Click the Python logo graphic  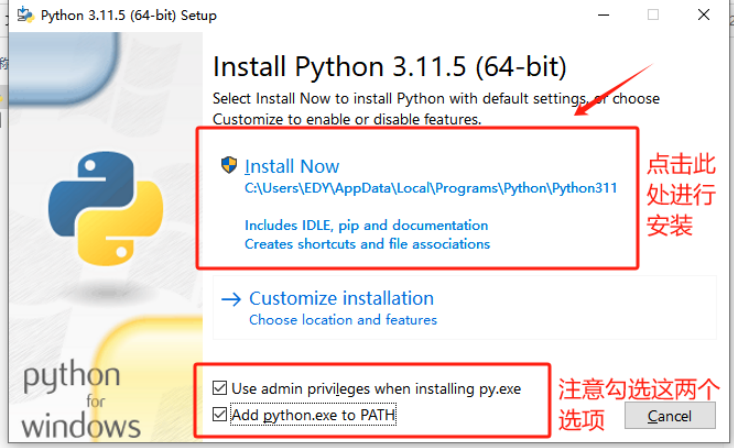click(x=106, y=208)
